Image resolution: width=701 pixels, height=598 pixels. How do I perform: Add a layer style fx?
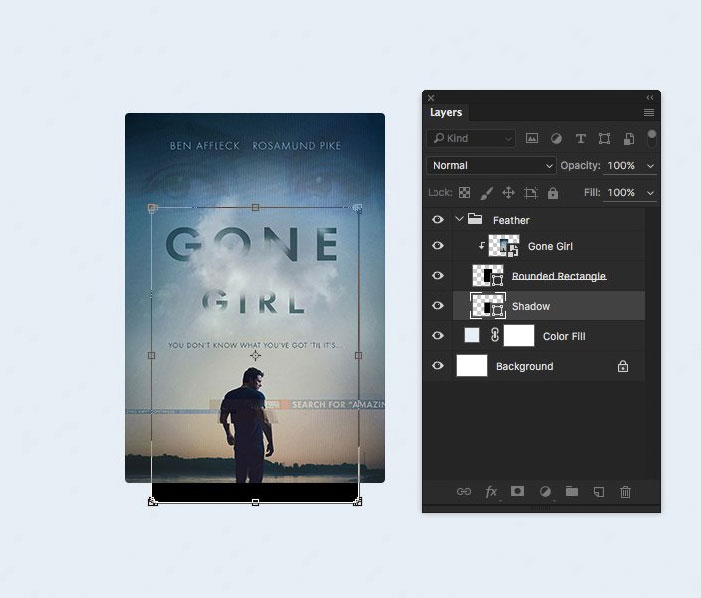[x=491, y=492]
